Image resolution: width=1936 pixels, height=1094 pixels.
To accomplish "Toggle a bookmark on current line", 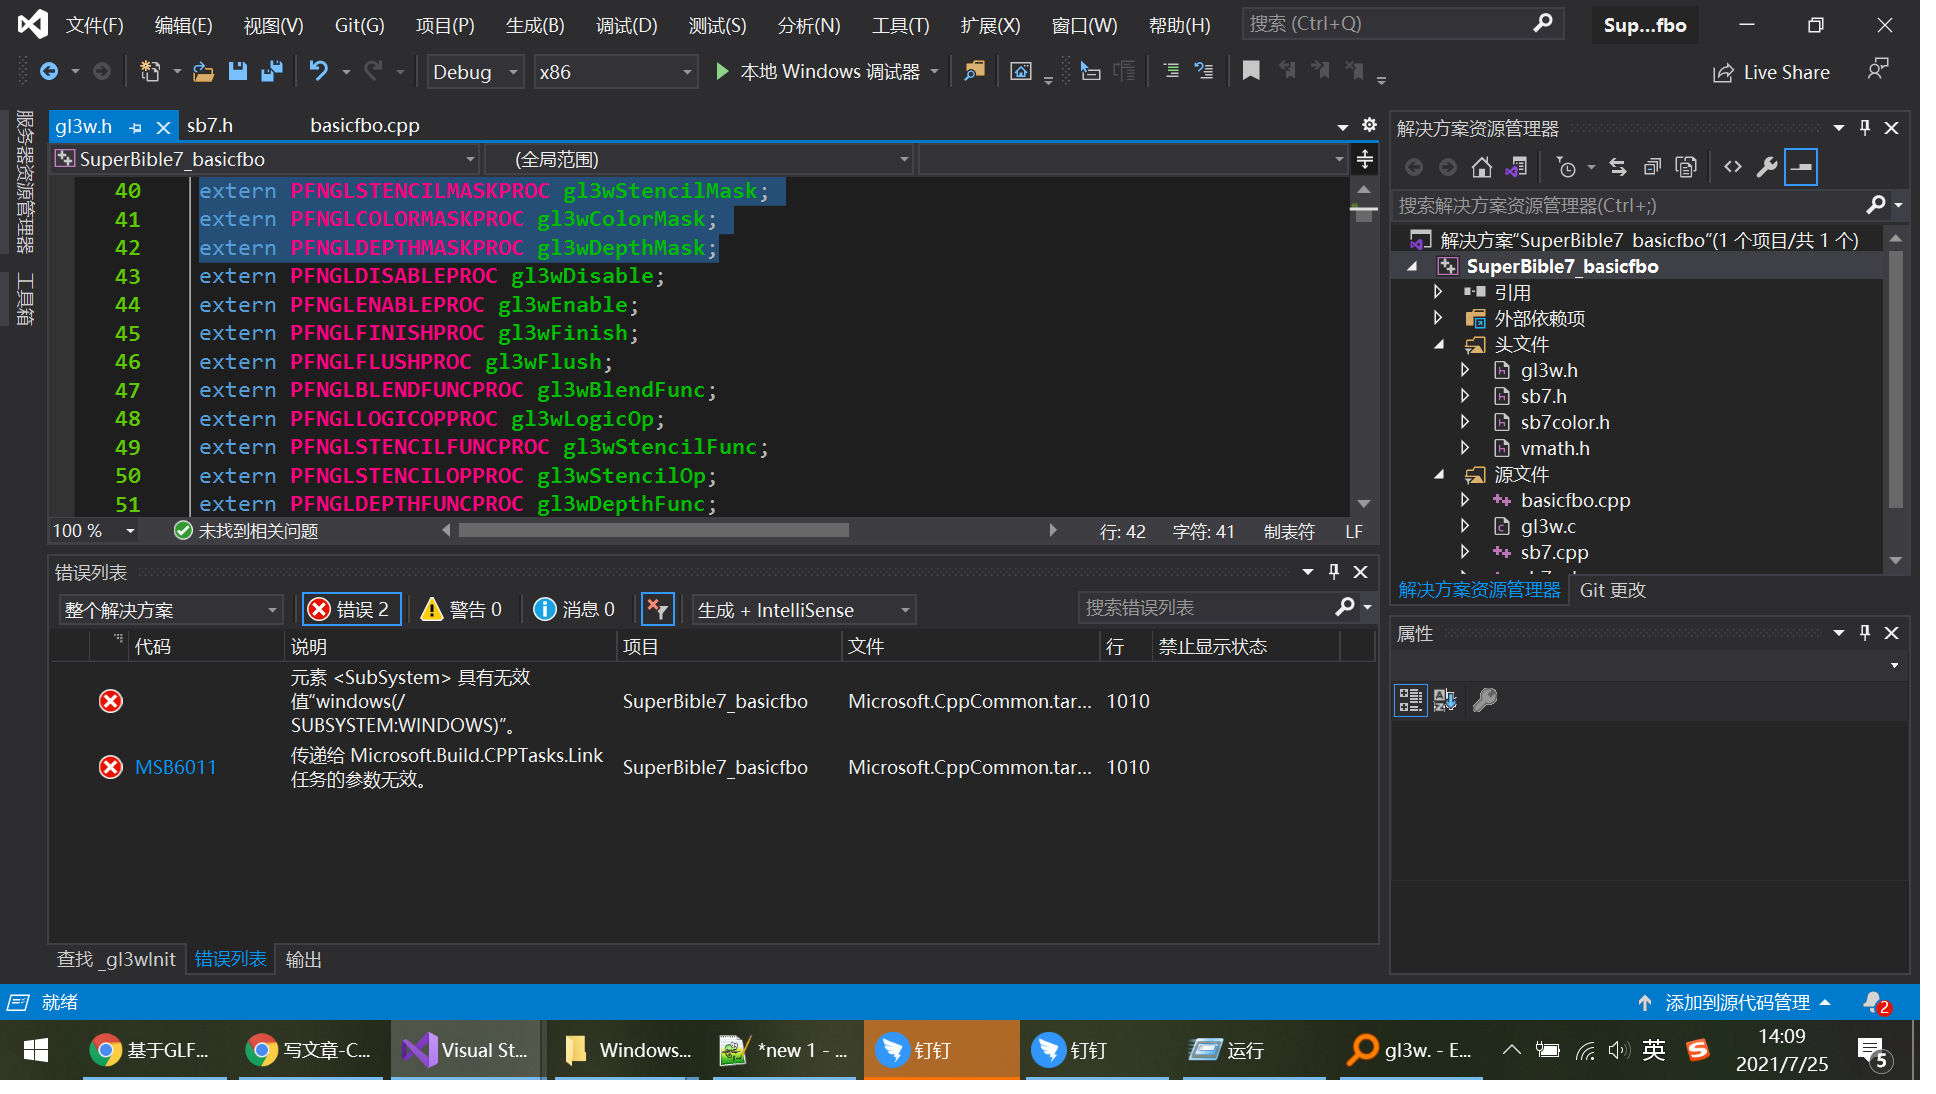I will pyautogui.click(x=1251, y=71).
